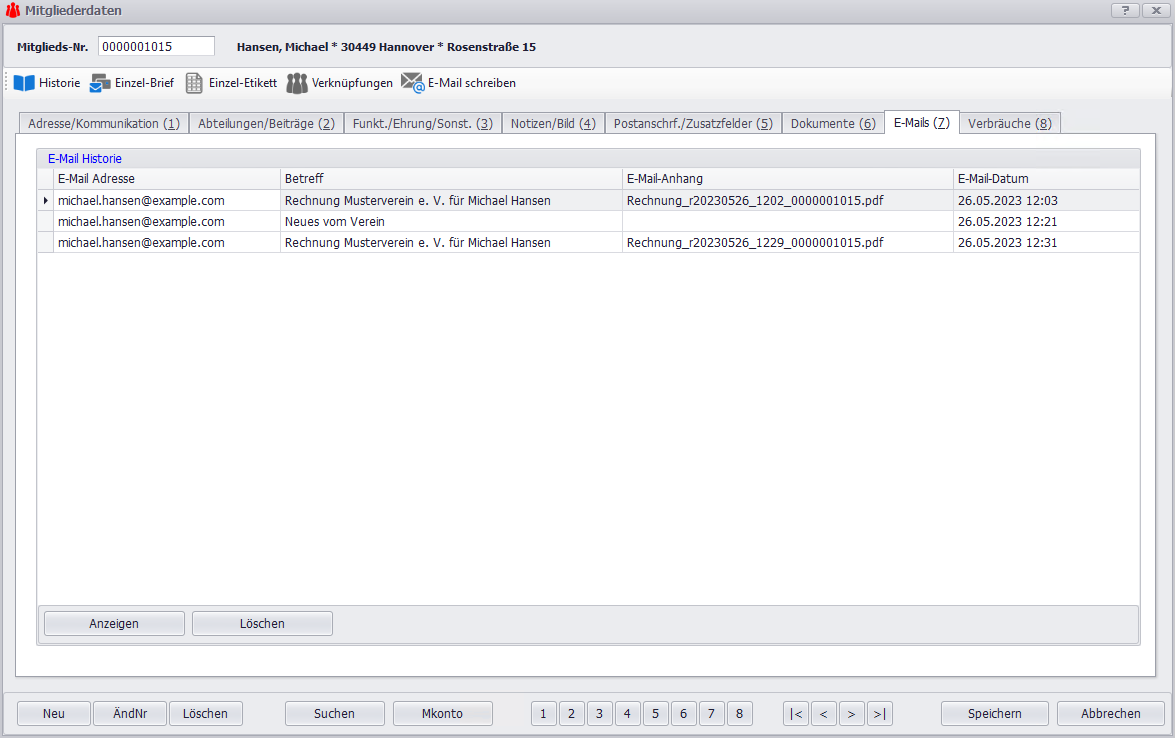This screenshot has width=1175, height=738.
Task: Sort by E-Mail-Datum column header
Action: pos(1045,179)
